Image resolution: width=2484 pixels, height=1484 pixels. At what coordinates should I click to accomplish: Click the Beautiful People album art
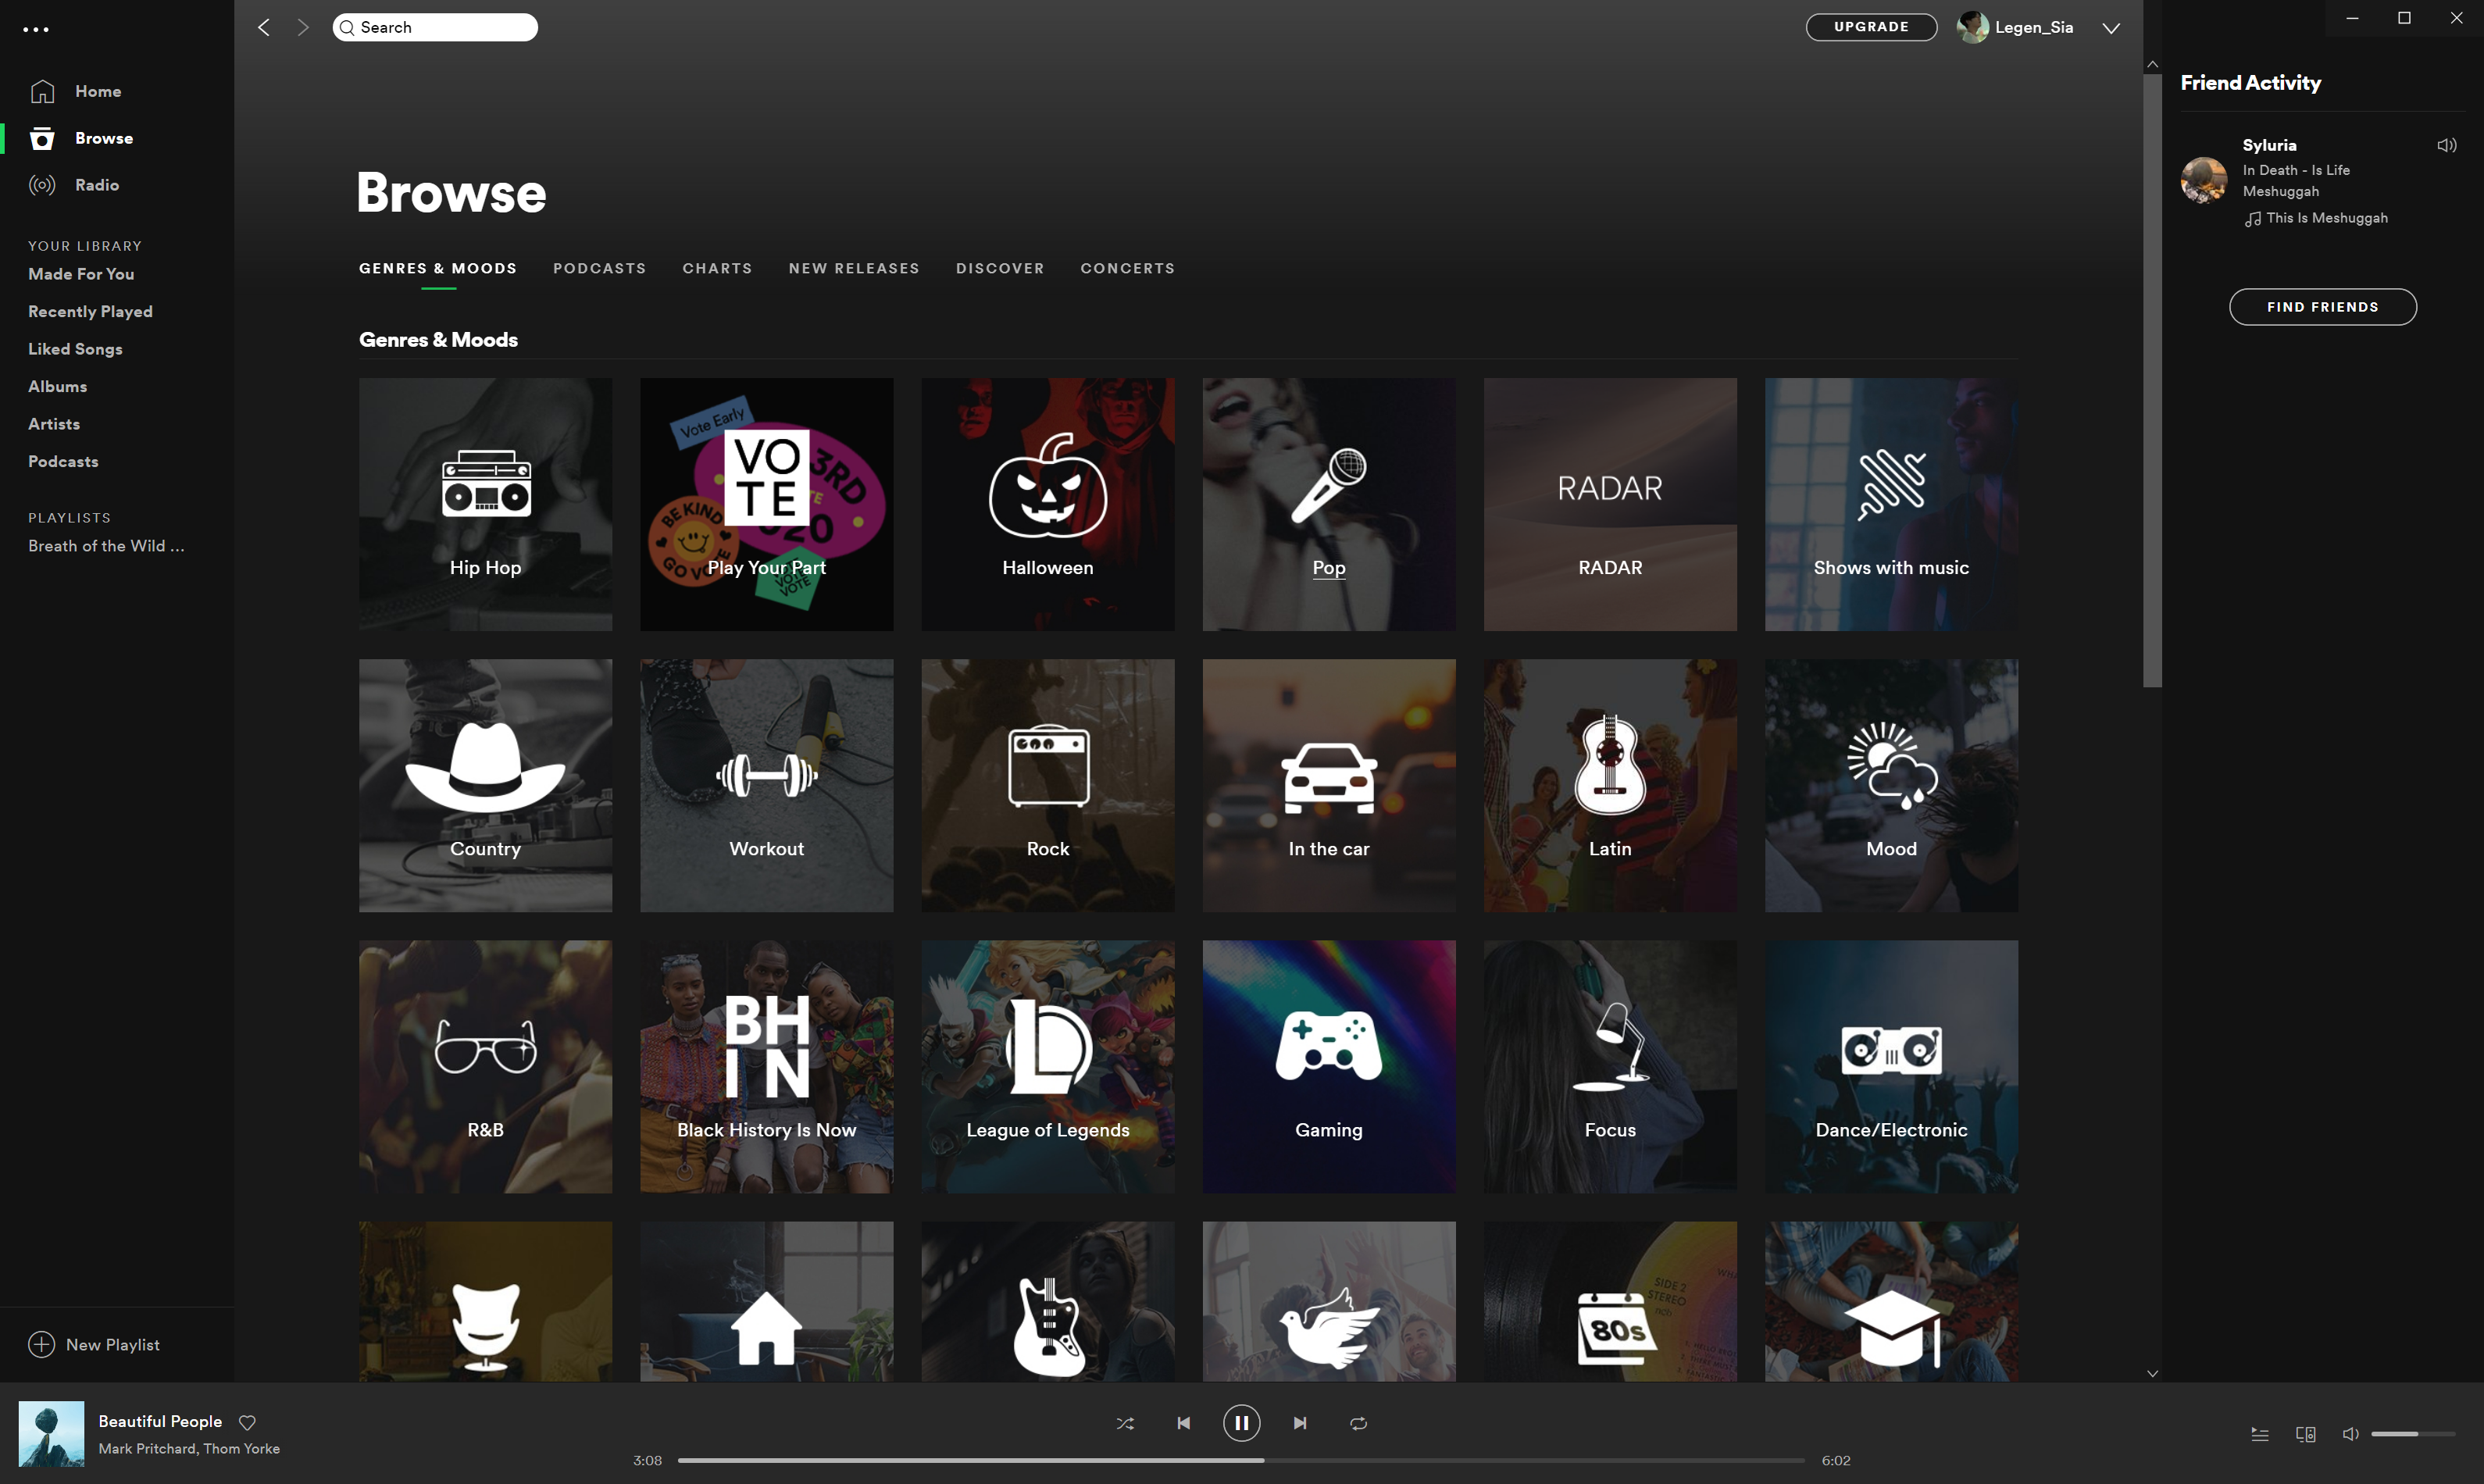coord(51,1433)
